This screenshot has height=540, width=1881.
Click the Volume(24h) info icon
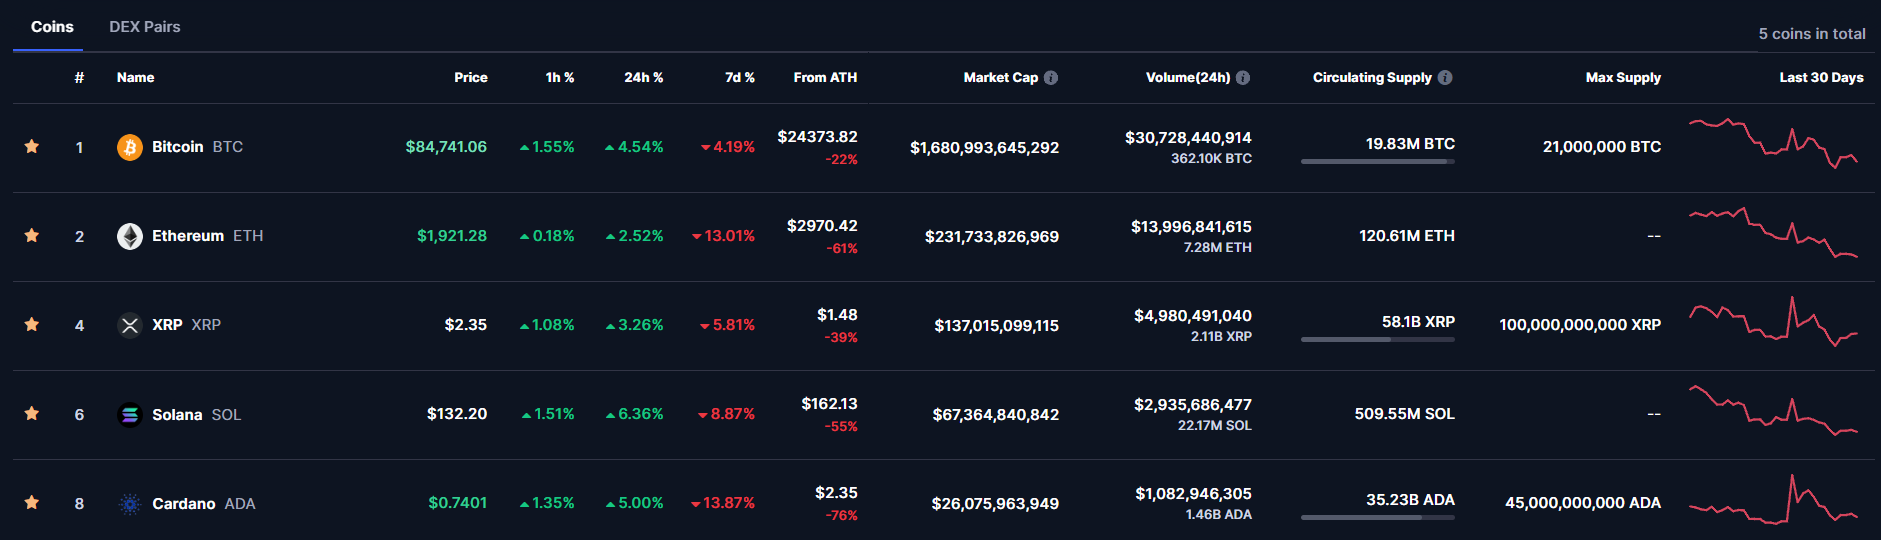[1243, 78]
